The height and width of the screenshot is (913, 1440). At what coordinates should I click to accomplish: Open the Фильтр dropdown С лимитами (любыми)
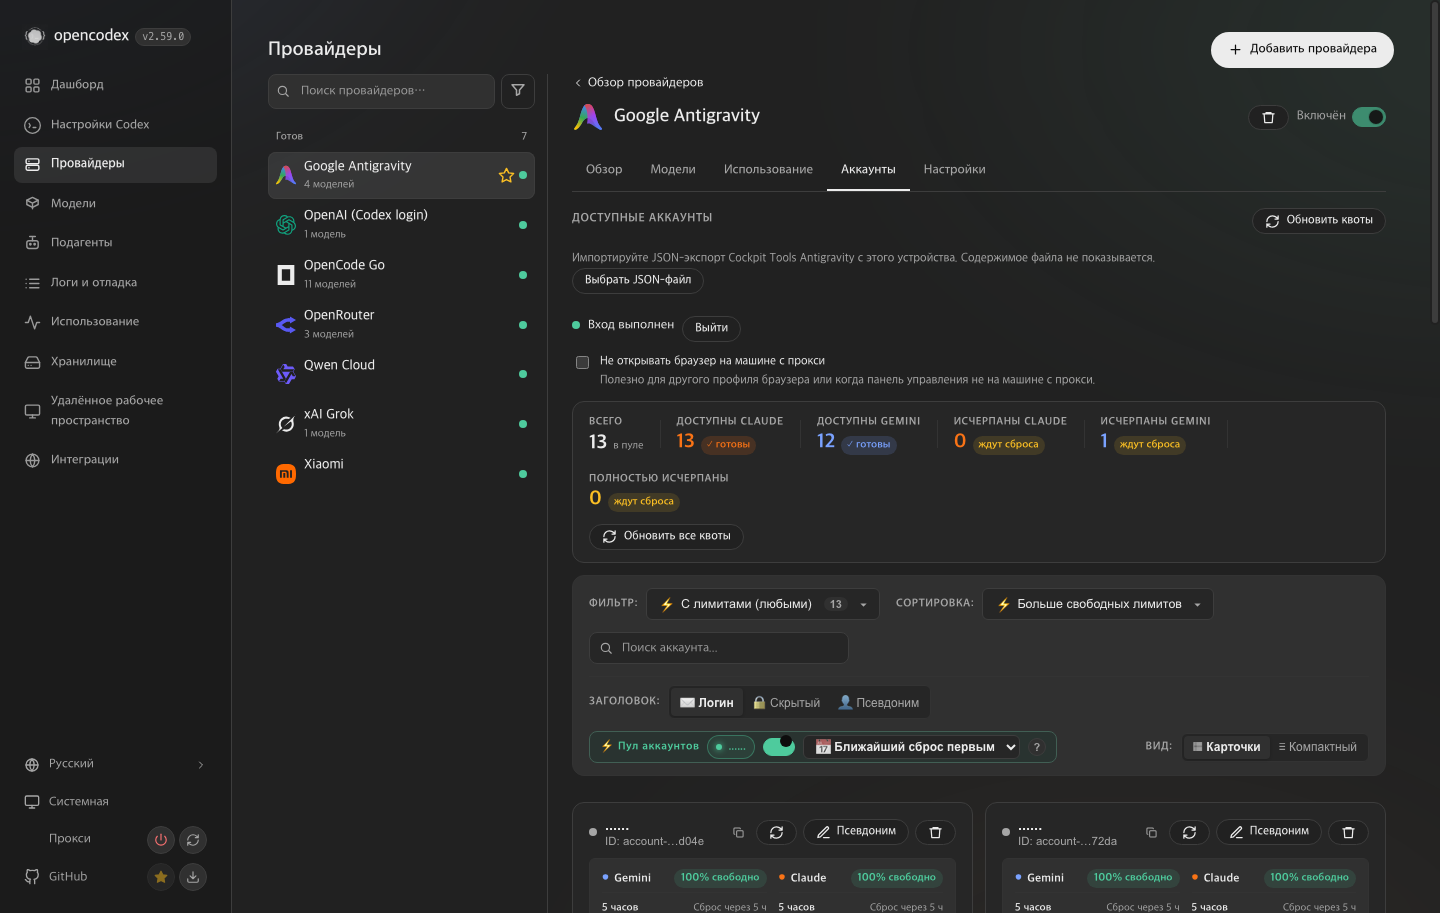pyautogui.click(x=763, y=604)
